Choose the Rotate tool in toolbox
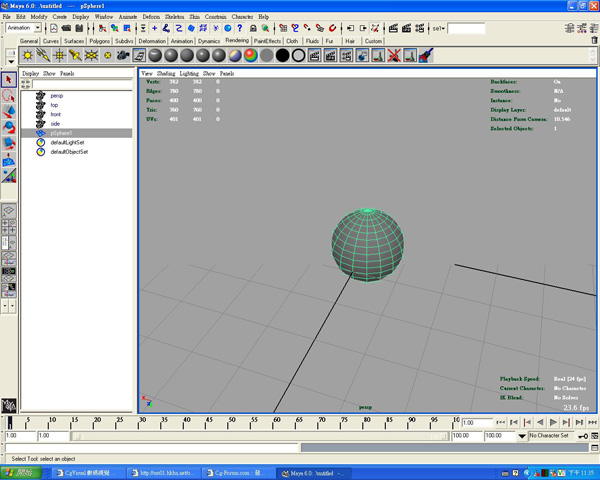 point(9,127)
